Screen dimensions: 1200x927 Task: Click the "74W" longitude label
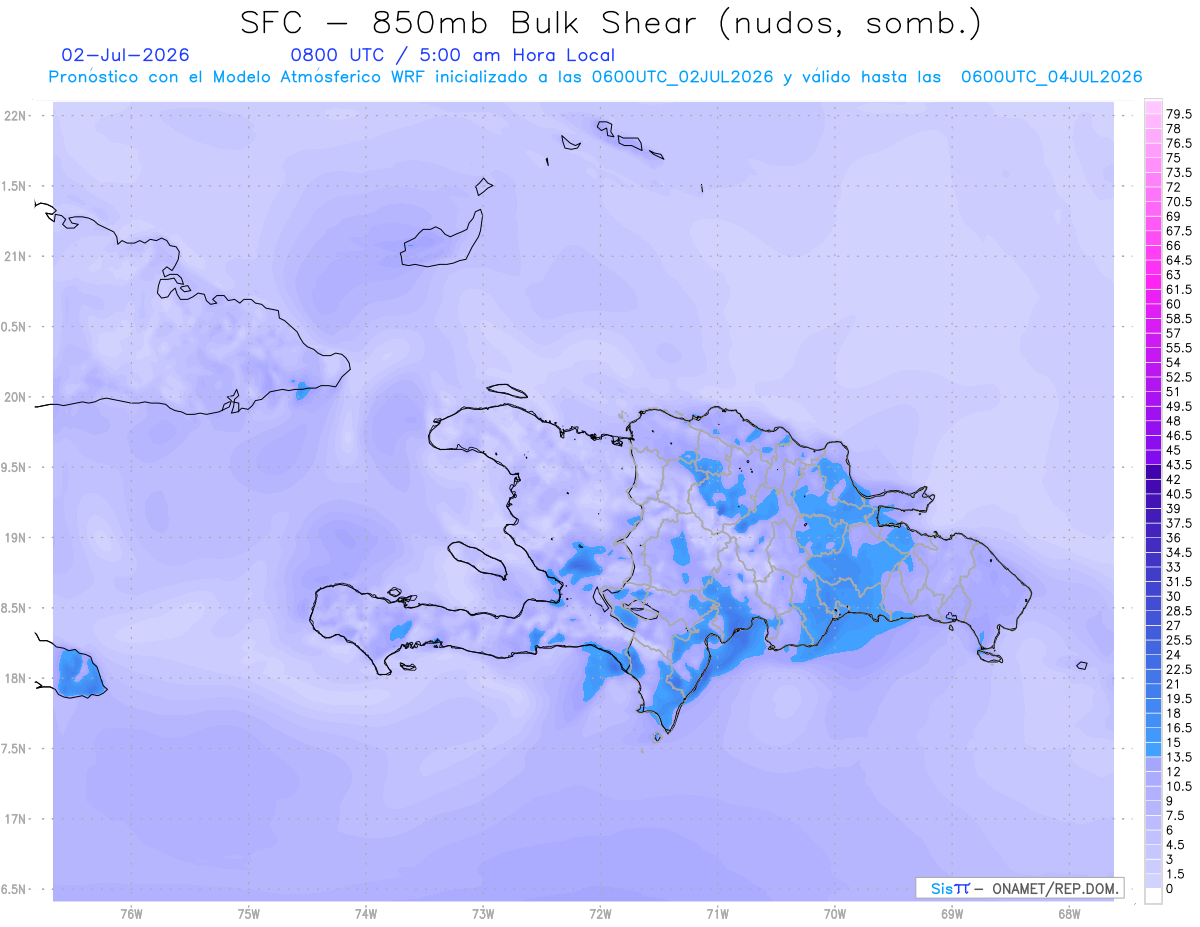coord(365,914)
